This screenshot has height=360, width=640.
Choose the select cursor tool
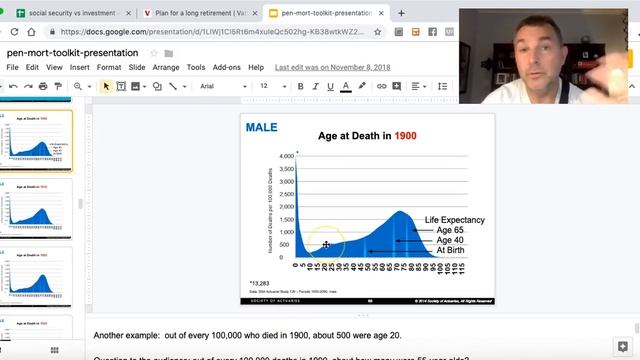point(106,86)
